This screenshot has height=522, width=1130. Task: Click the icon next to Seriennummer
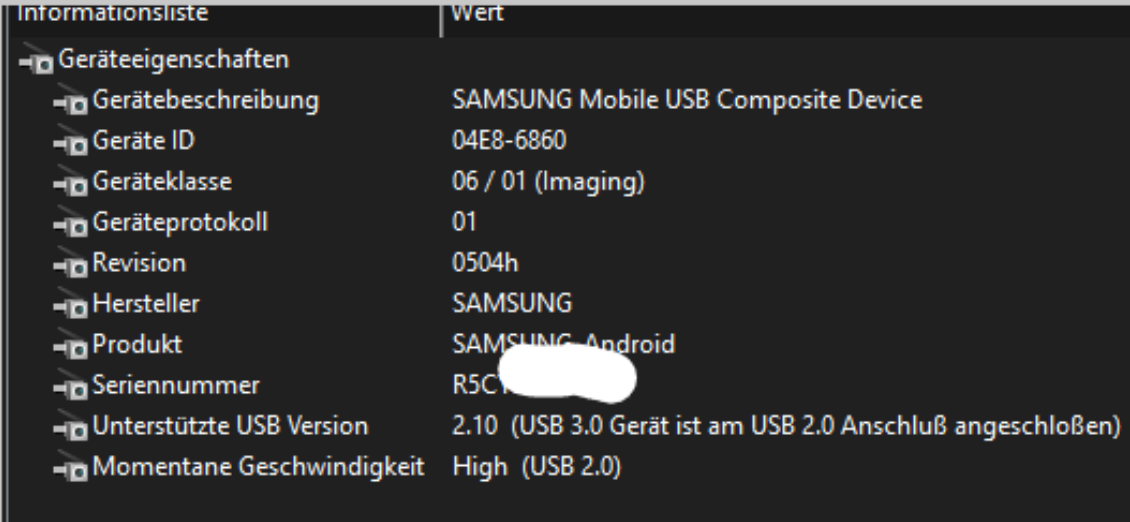click(x=75, y=387)
